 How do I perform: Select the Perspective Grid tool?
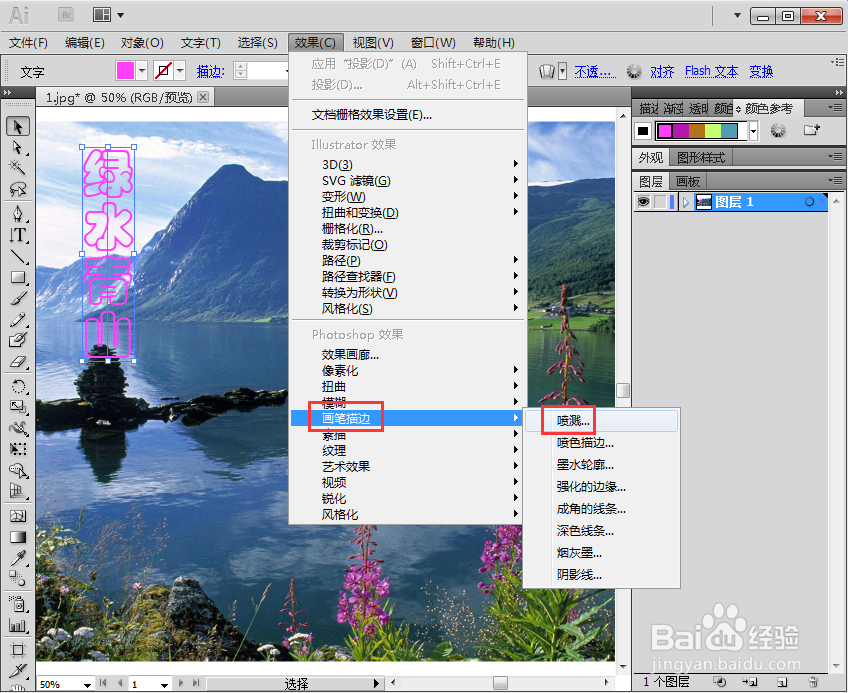coord(18,491)
